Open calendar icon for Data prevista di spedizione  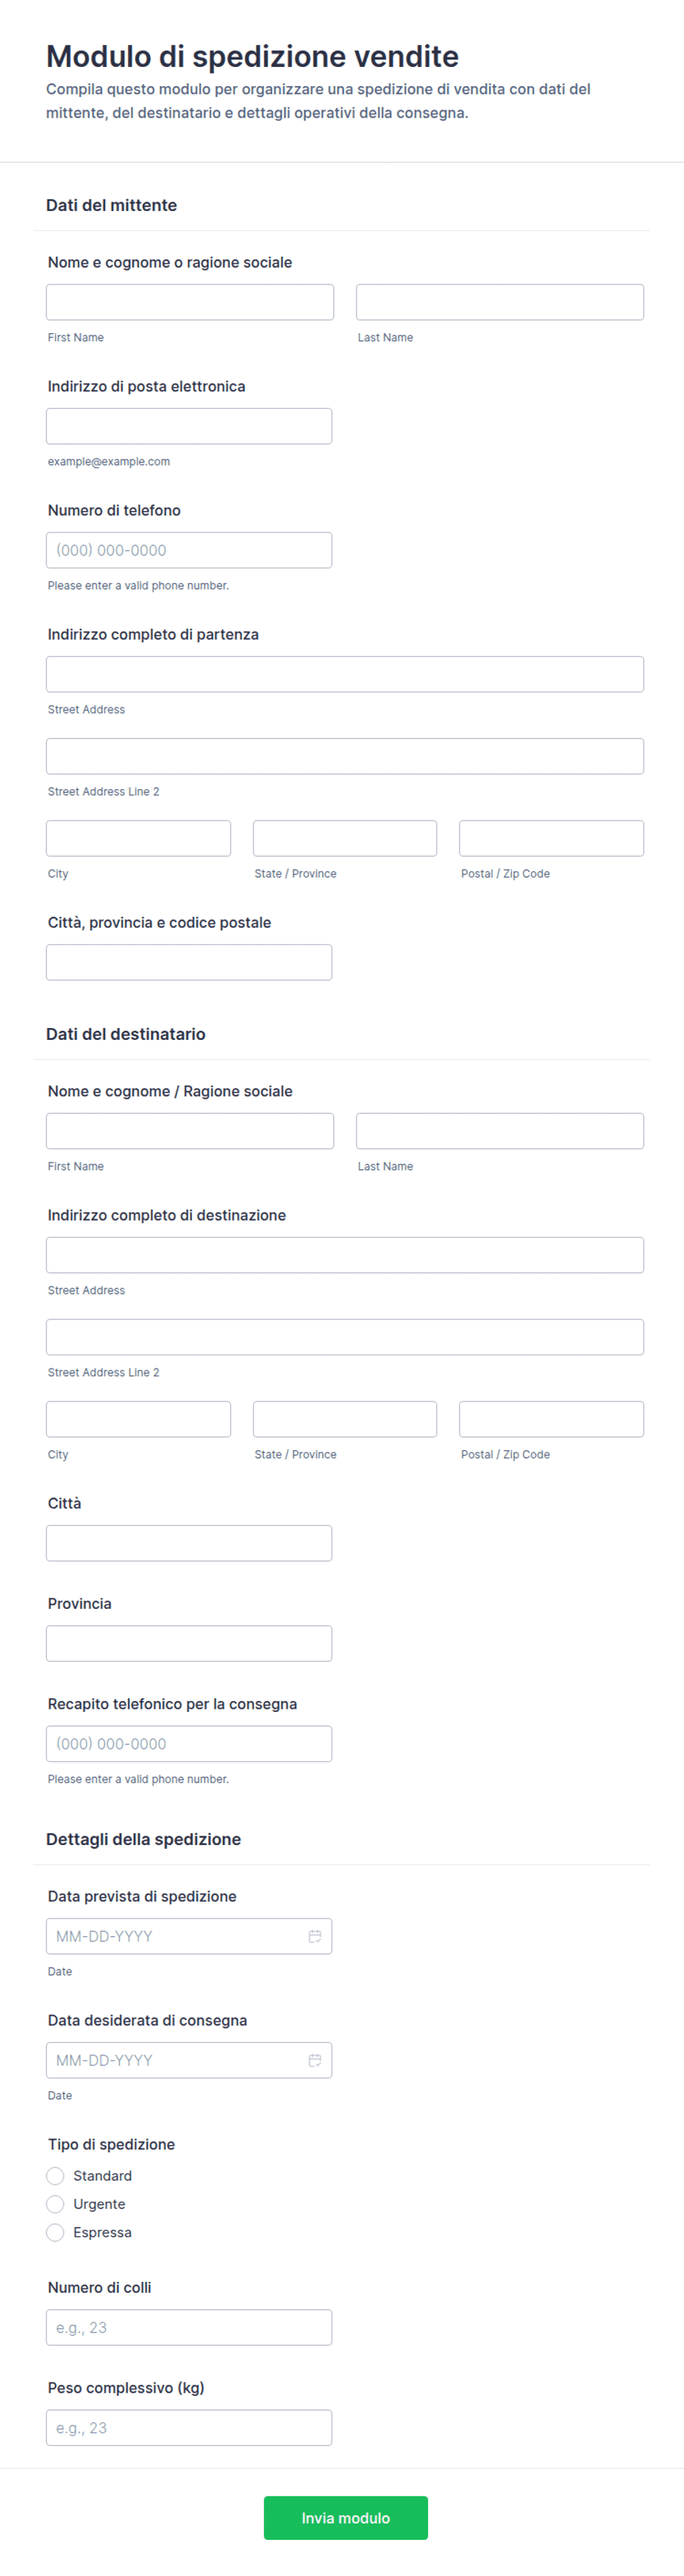pyautogui.click(x=315, y=1936)
